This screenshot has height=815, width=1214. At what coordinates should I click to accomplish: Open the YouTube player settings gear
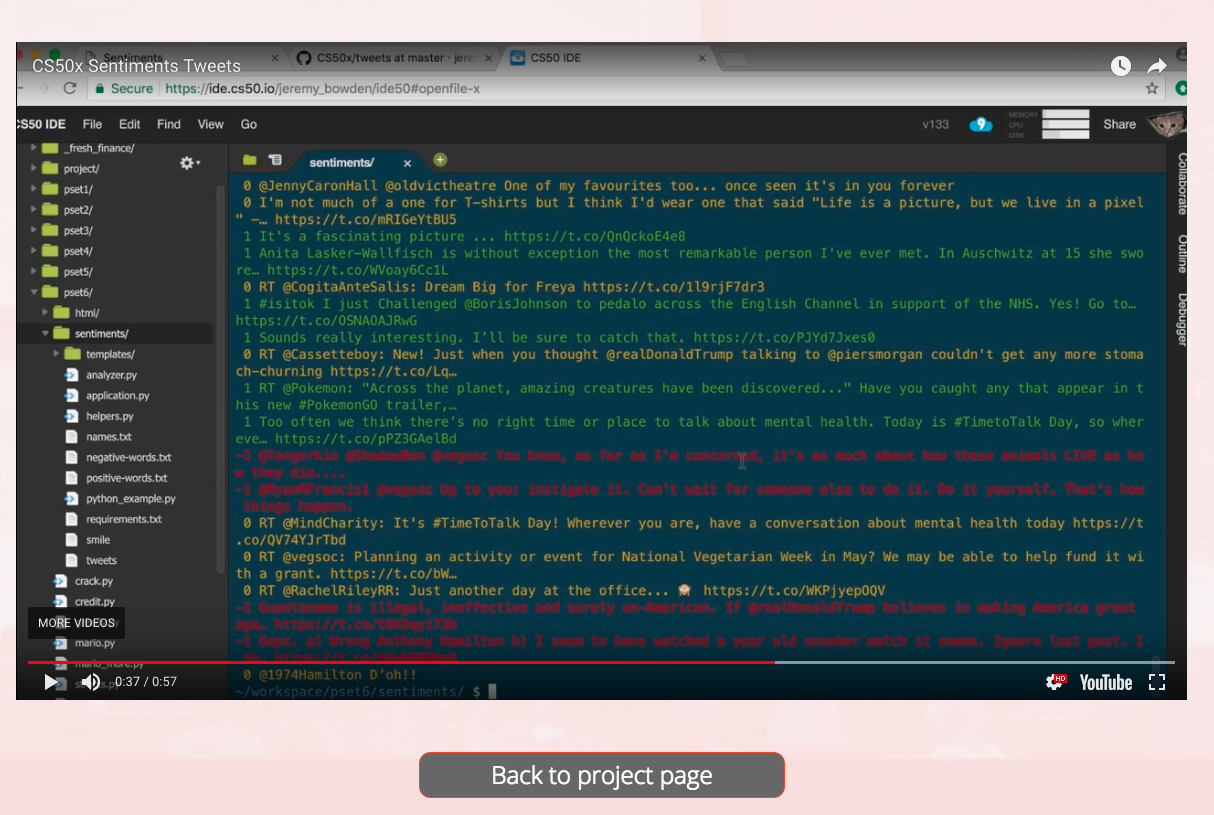(1054, 682)
